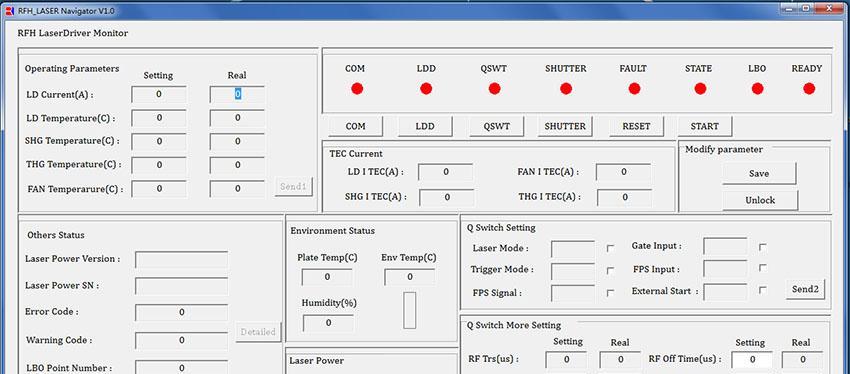Click FAN Temperarure Real field
Image resolution: width=850 pixels, height=374 pixels.
pos(237,189)
